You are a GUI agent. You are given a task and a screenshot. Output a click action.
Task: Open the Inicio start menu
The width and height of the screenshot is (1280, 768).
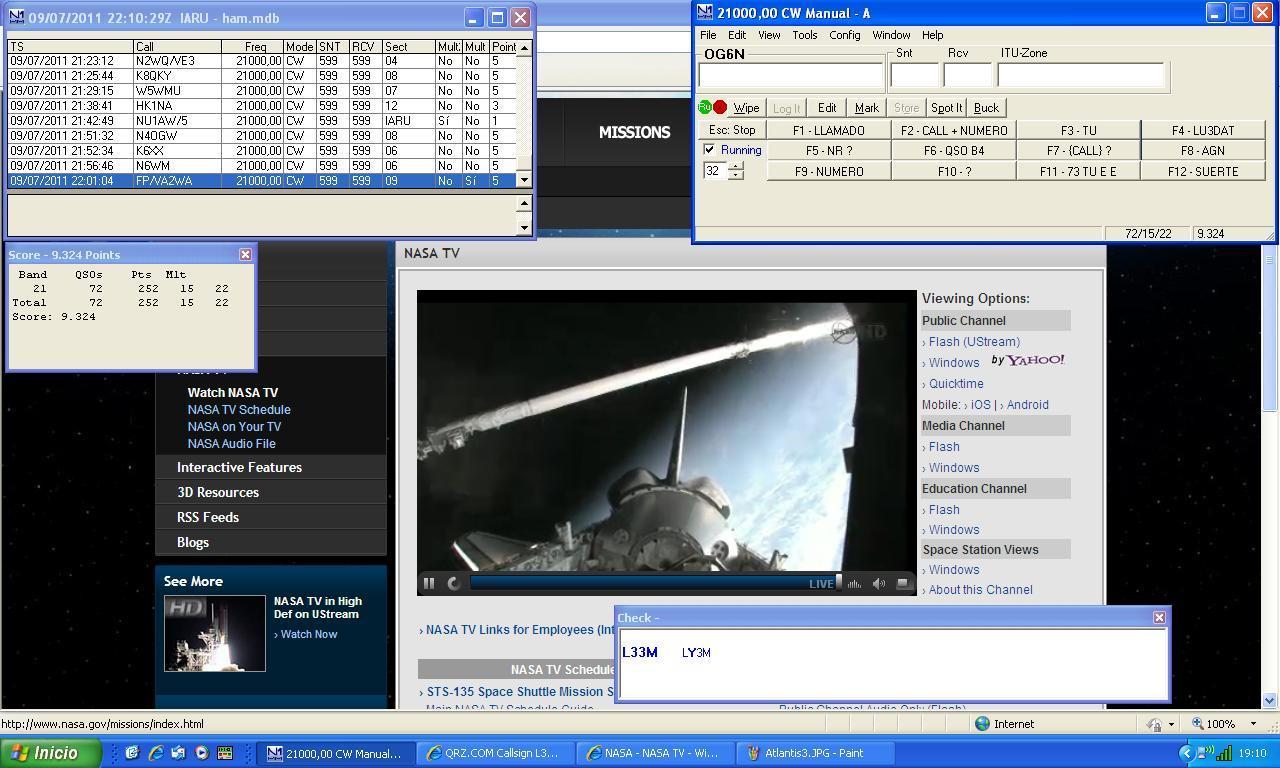49,753
